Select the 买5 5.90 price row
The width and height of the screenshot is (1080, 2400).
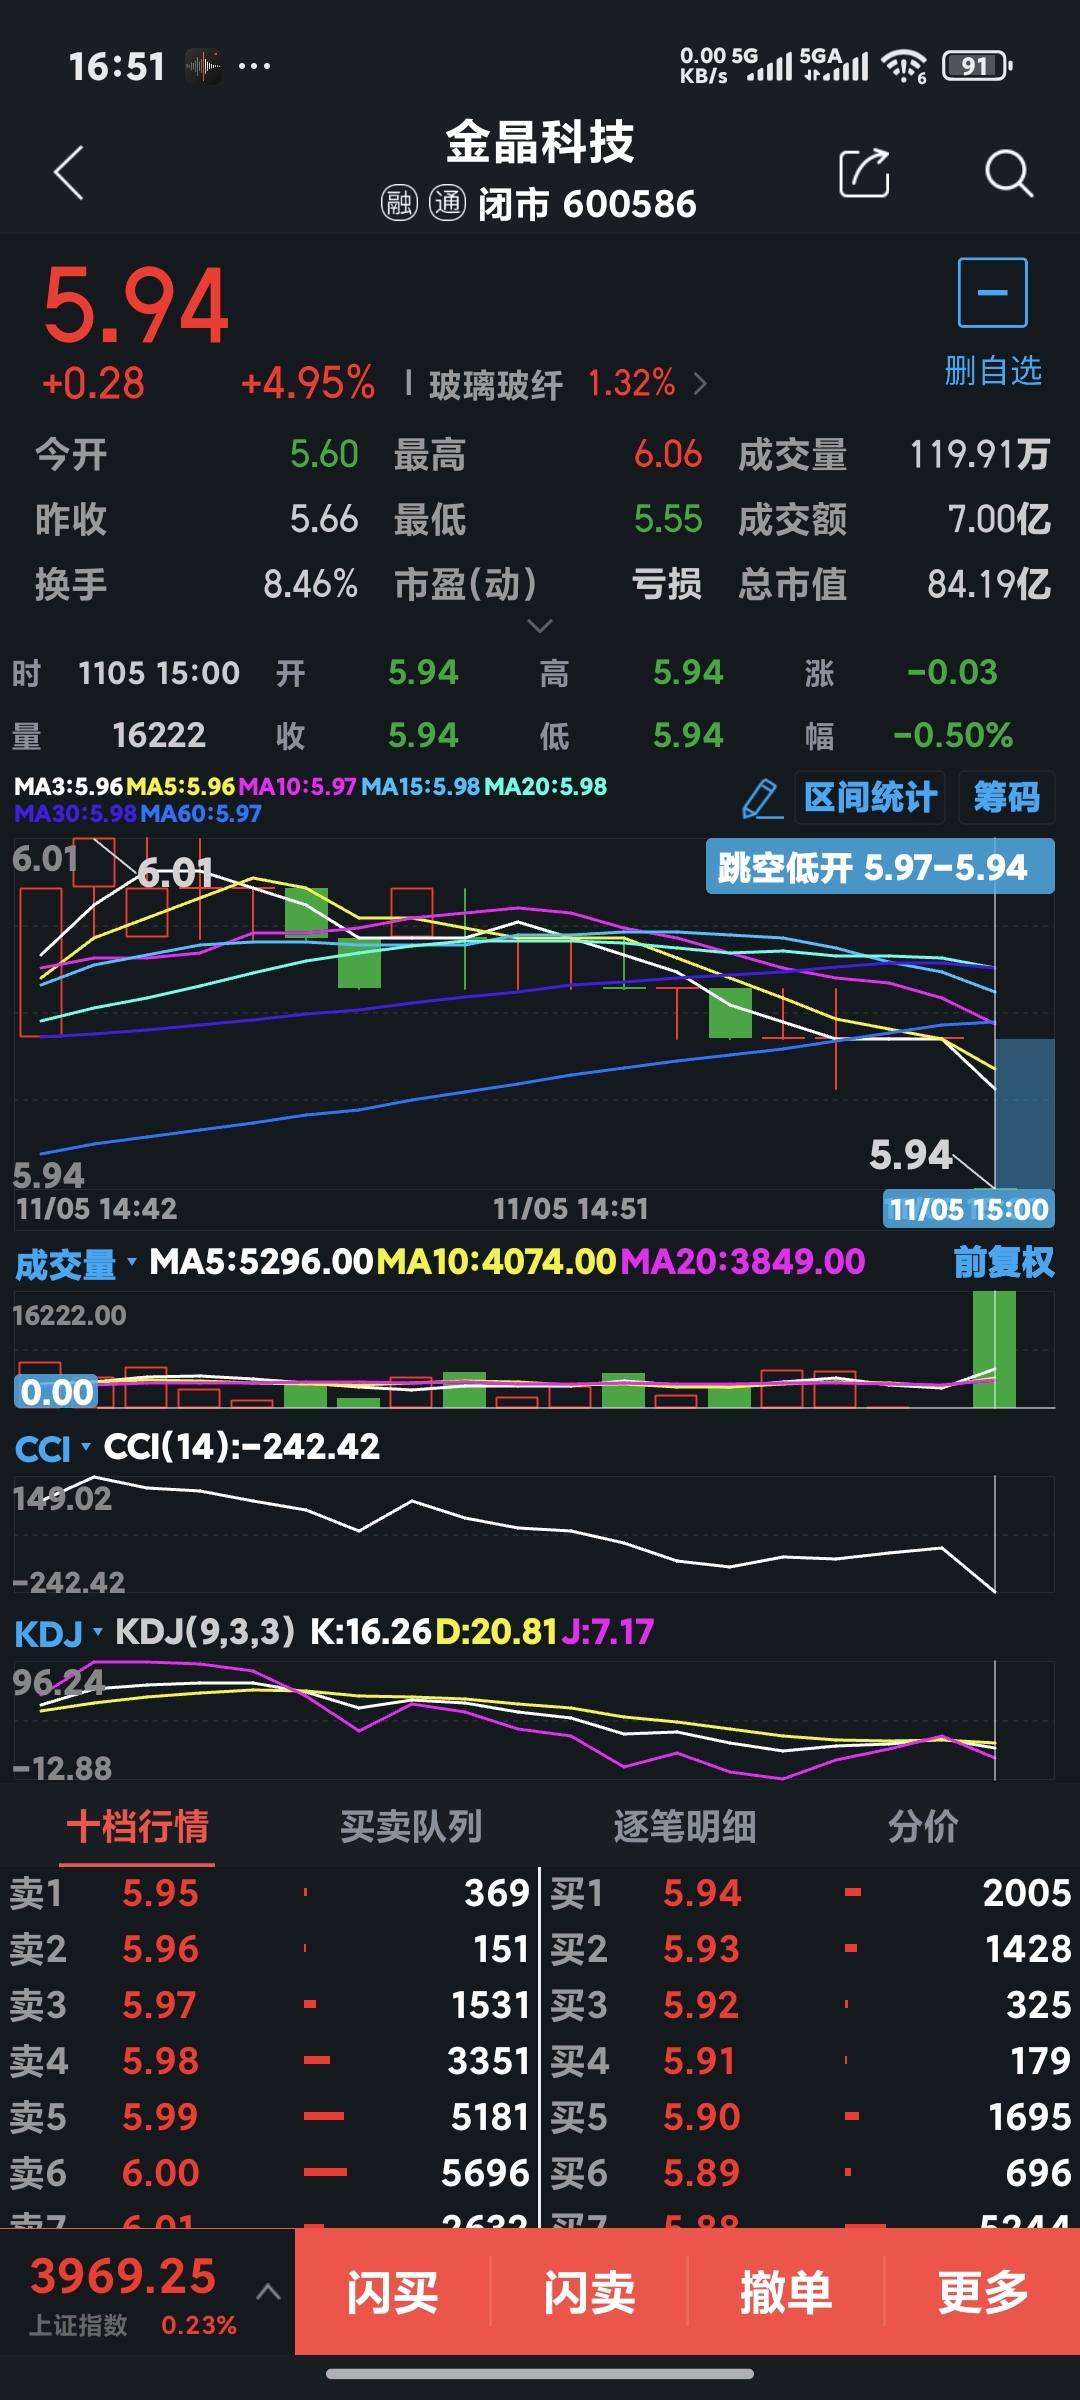tap(811, 2117)
